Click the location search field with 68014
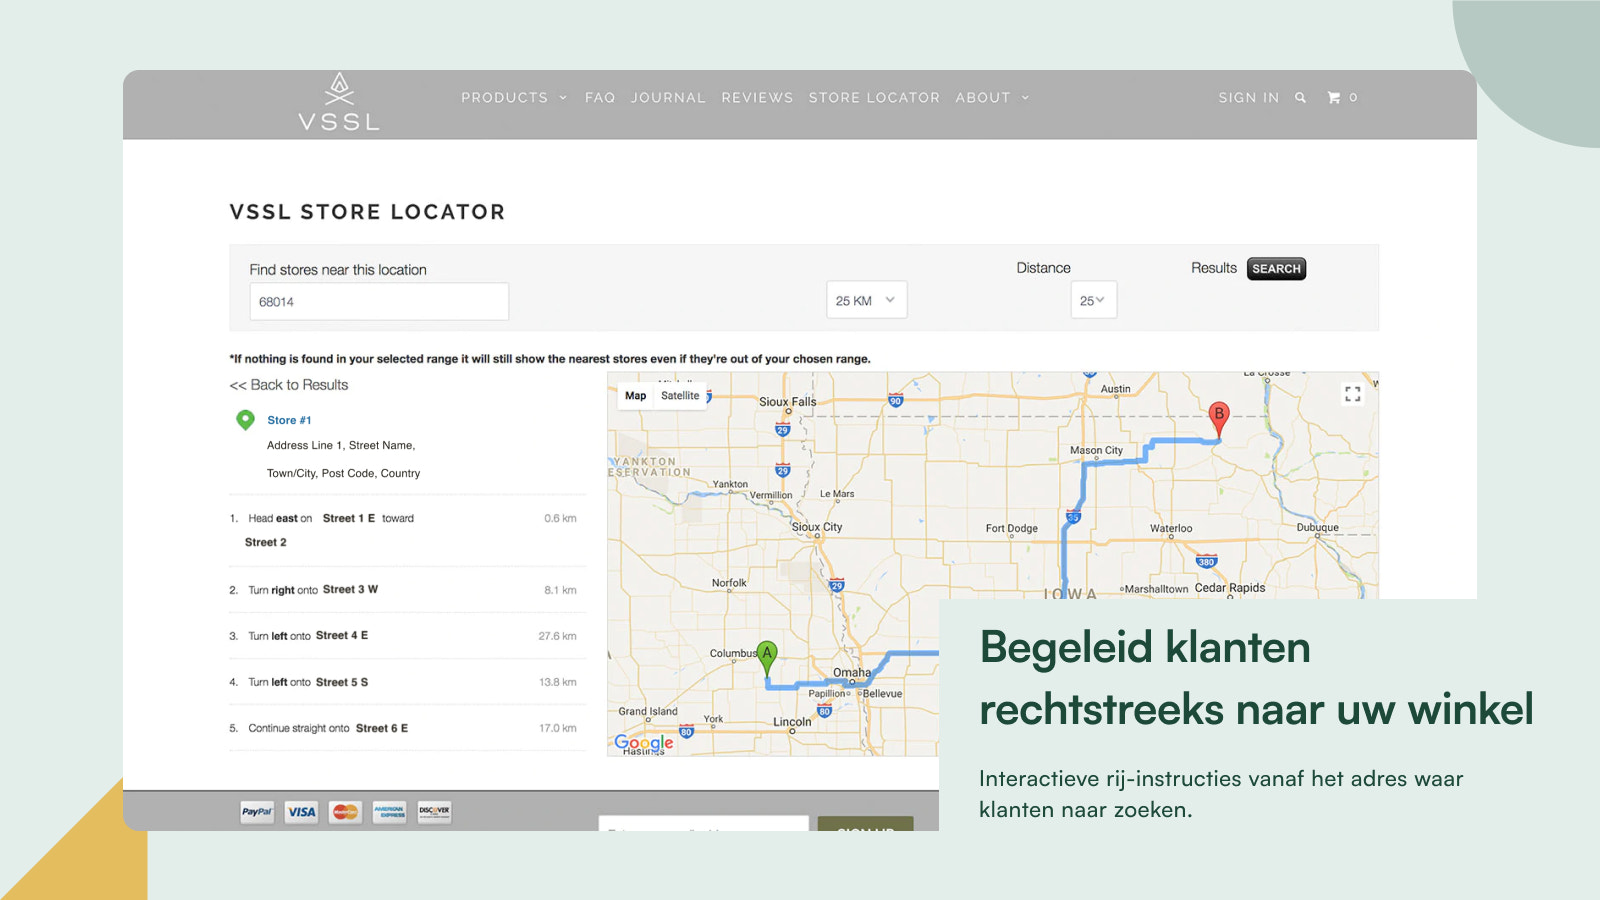The height and width of the screenshot is (900, 1600). tap(379, 301)
